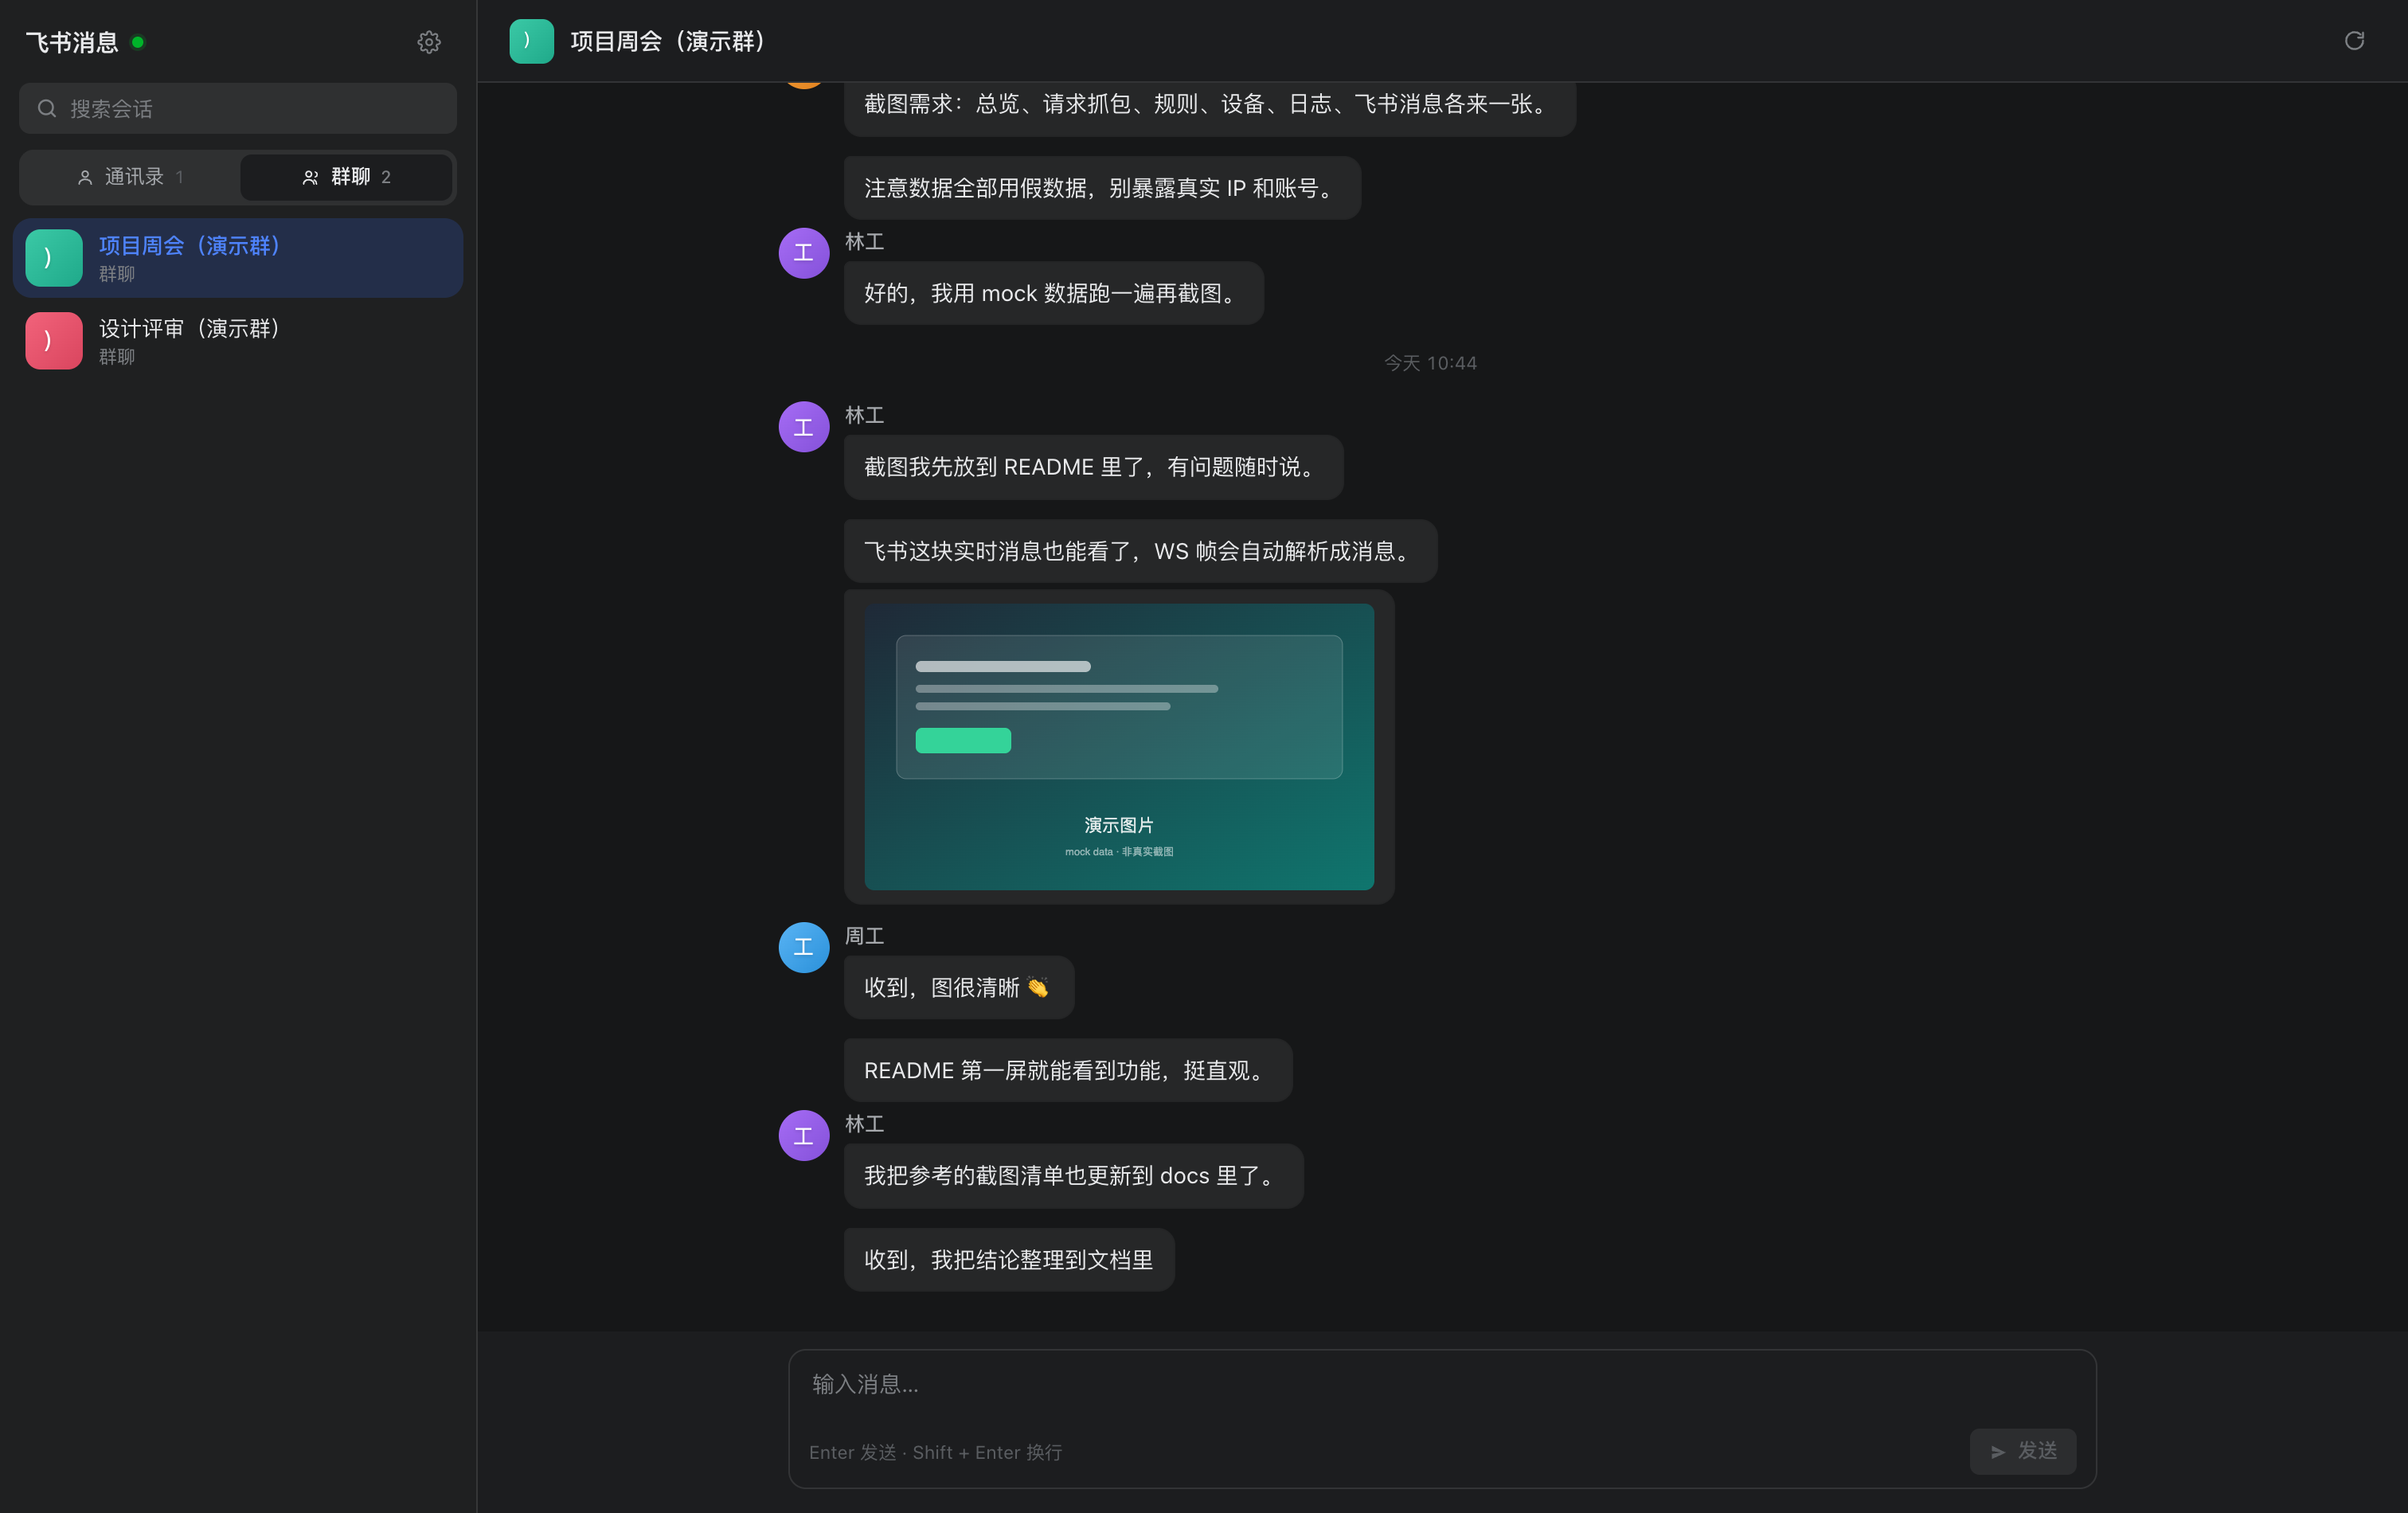Click message 截图我先放到 README 里了
This screenshot has height=1513, width=2408.
(x=1093, y=467)
